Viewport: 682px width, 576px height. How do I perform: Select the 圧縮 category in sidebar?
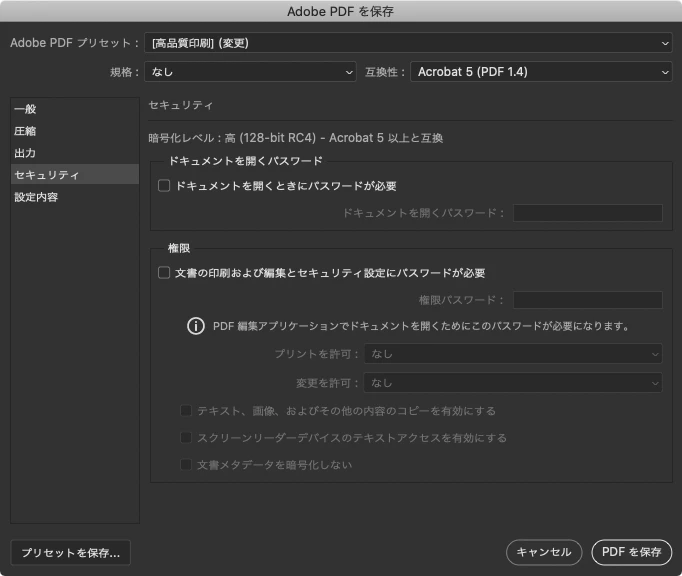click(75, 131)
